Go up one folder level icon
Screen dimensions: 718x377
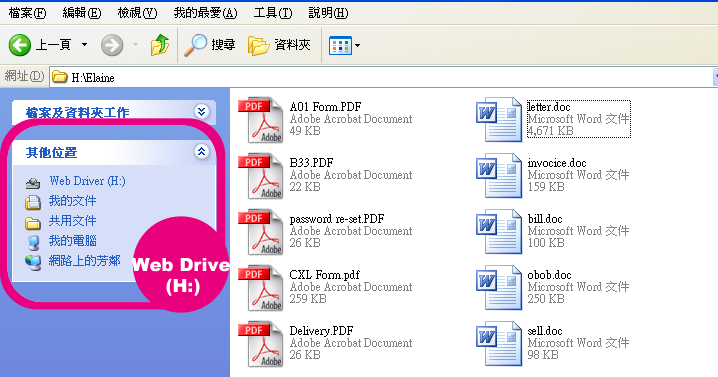tap(159, 45)
